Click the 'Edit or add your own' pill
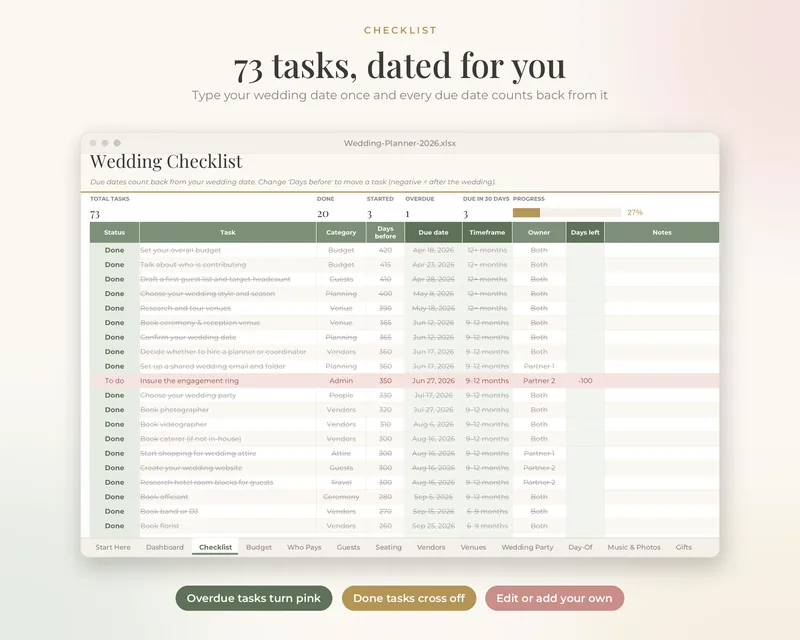Screen dimensions: 800x640 554,598
